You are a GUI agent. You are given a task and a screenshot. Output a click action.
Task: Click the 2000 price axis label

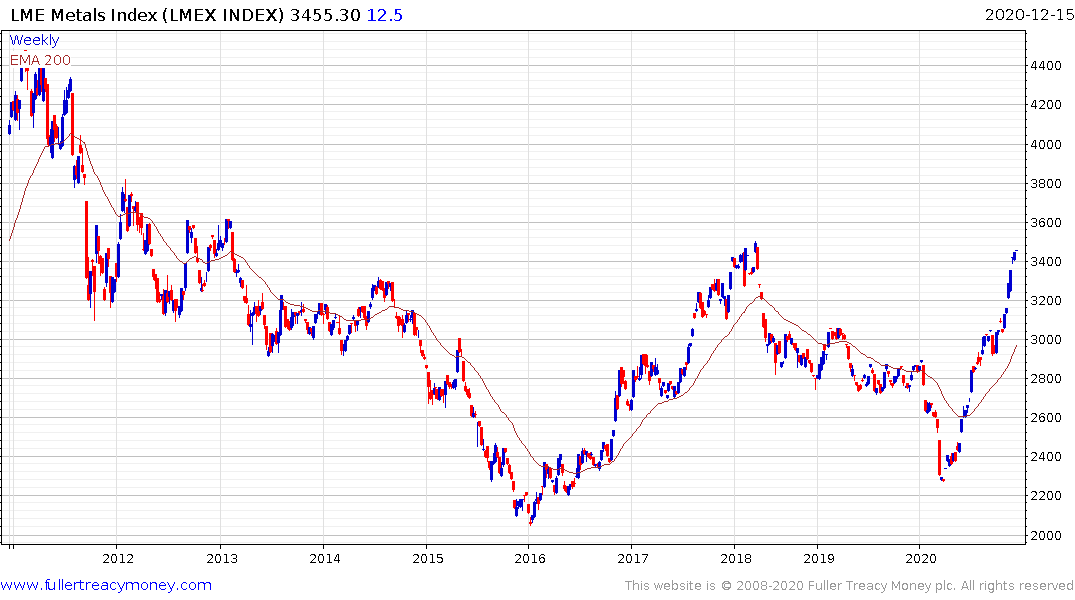tap(1046, 536)
